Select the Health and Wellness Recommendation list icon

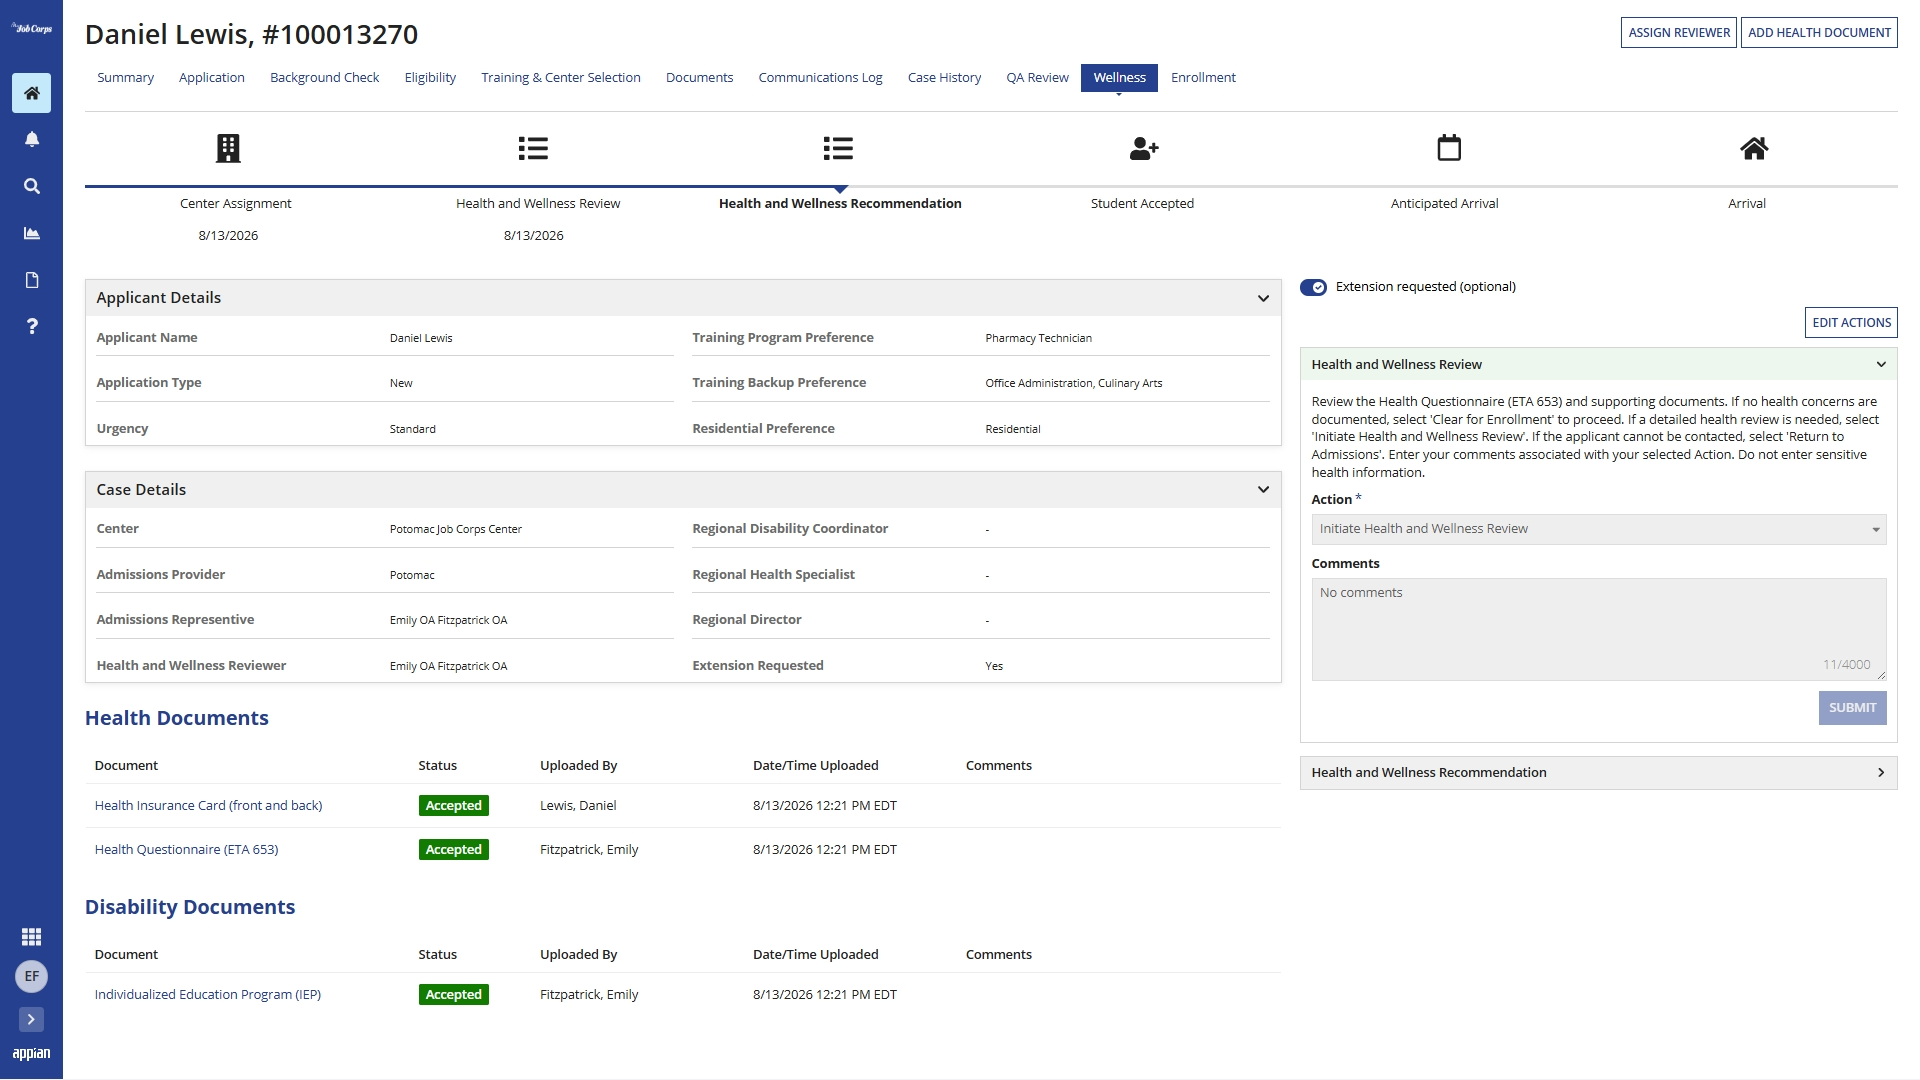point(838,149)
